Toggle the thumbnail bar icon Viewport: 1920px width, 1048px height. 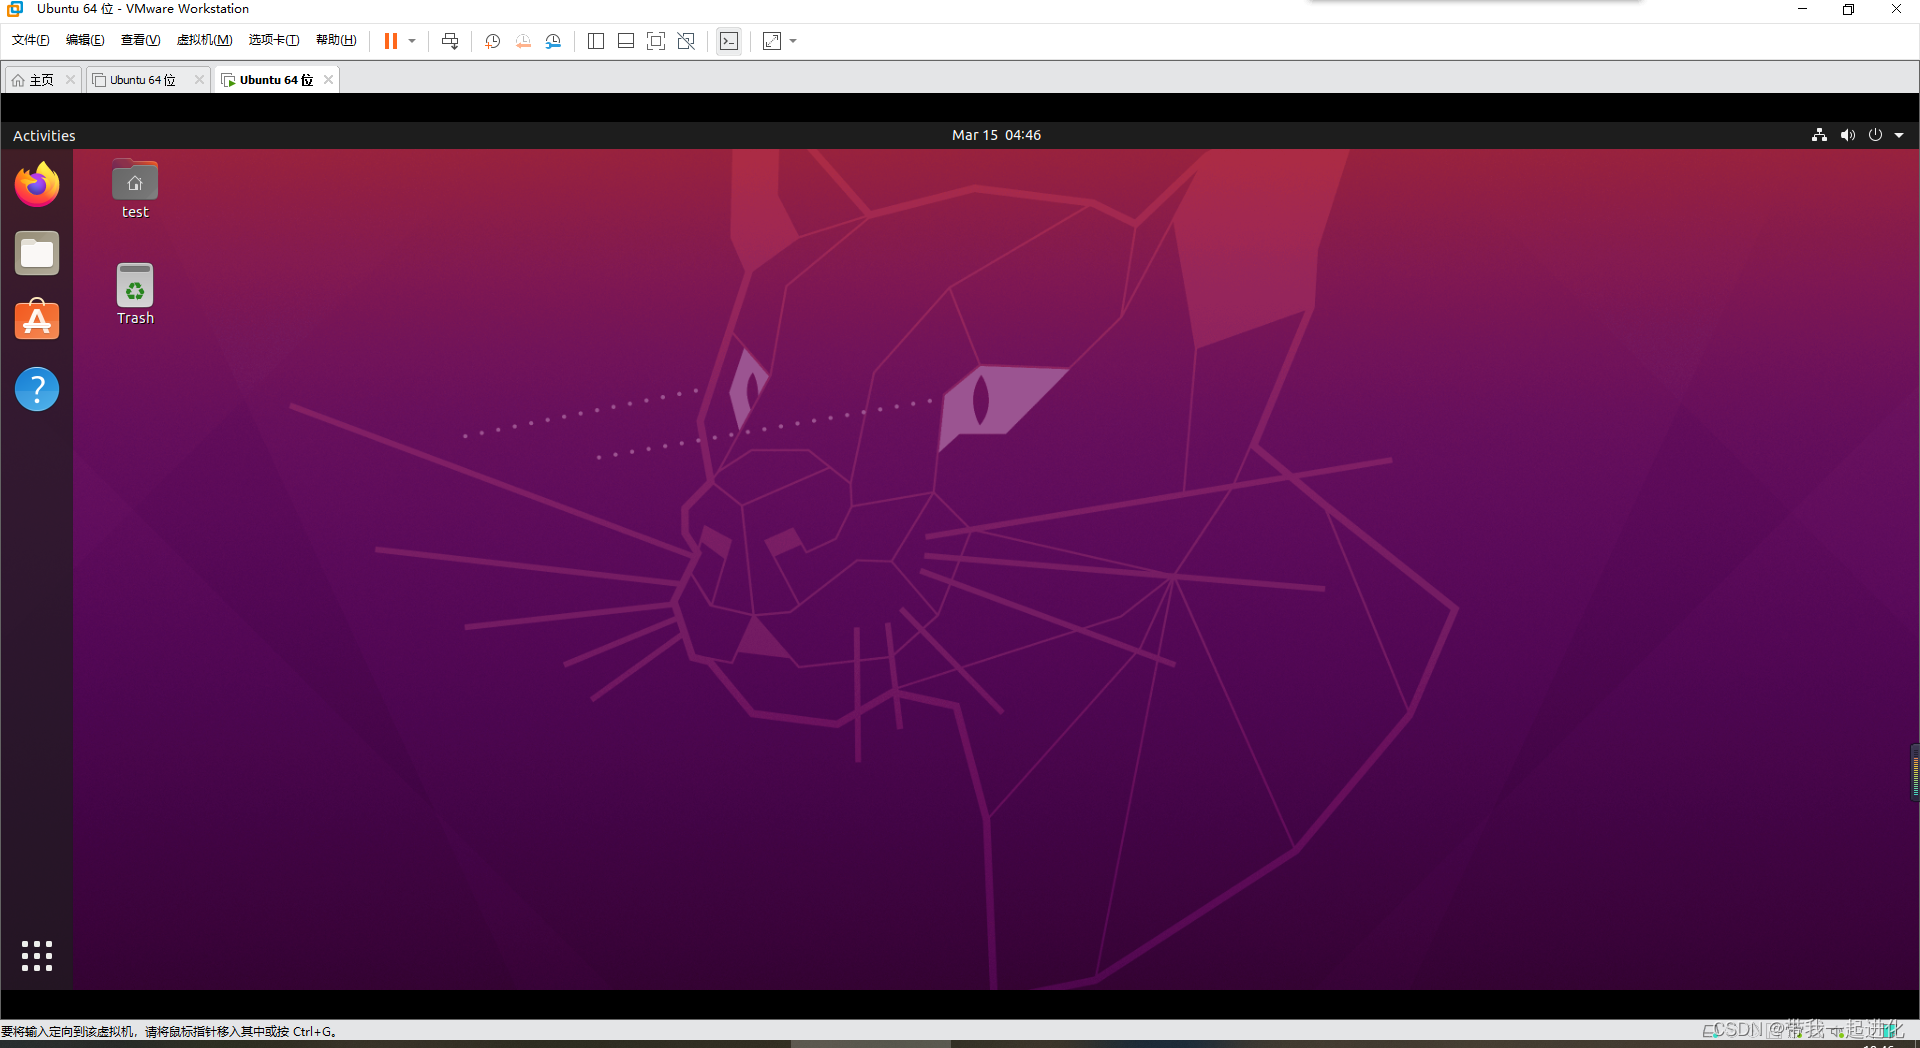(626, 41)
